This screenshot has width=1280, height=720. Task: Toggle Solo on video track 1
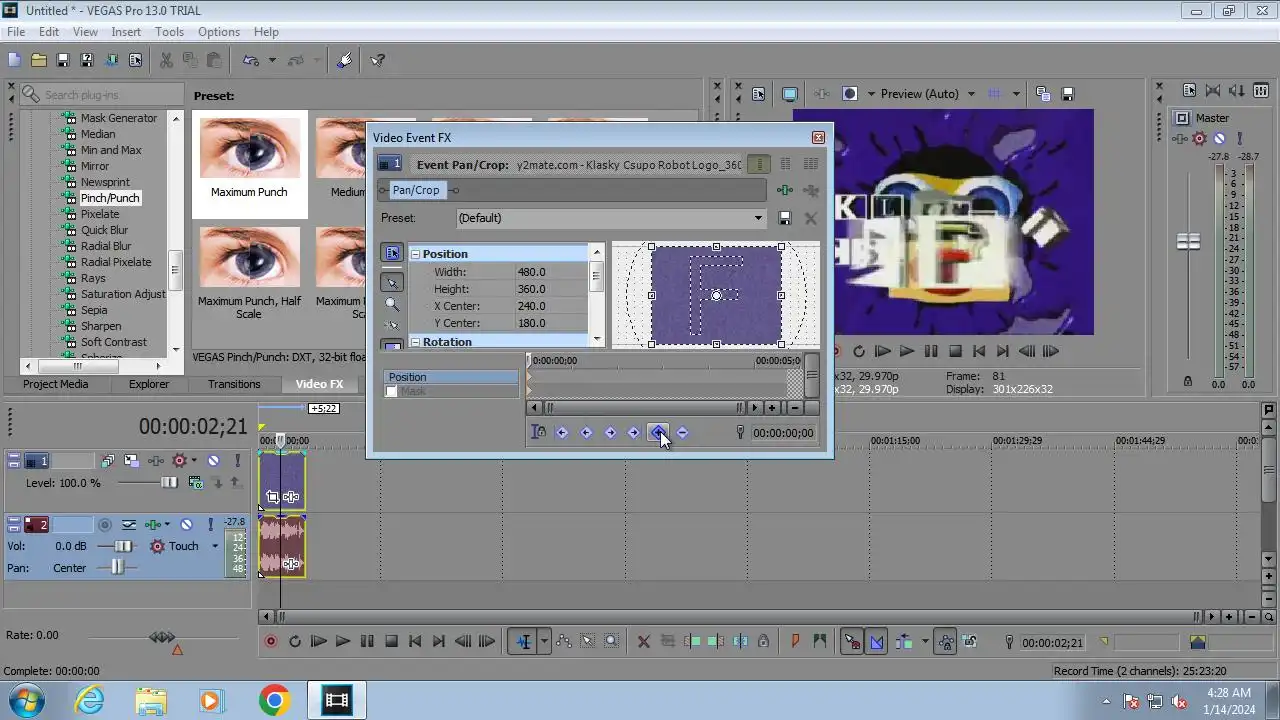pyautogui.click(x=237, y=461)
